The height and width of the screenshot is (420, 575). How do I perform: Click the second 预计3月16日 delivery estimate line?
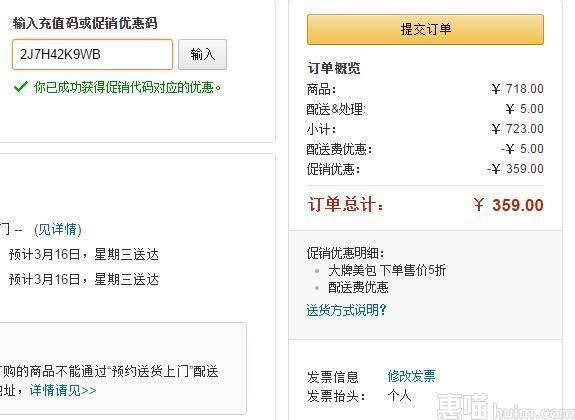pyautogui.click(x=84, y=280)
